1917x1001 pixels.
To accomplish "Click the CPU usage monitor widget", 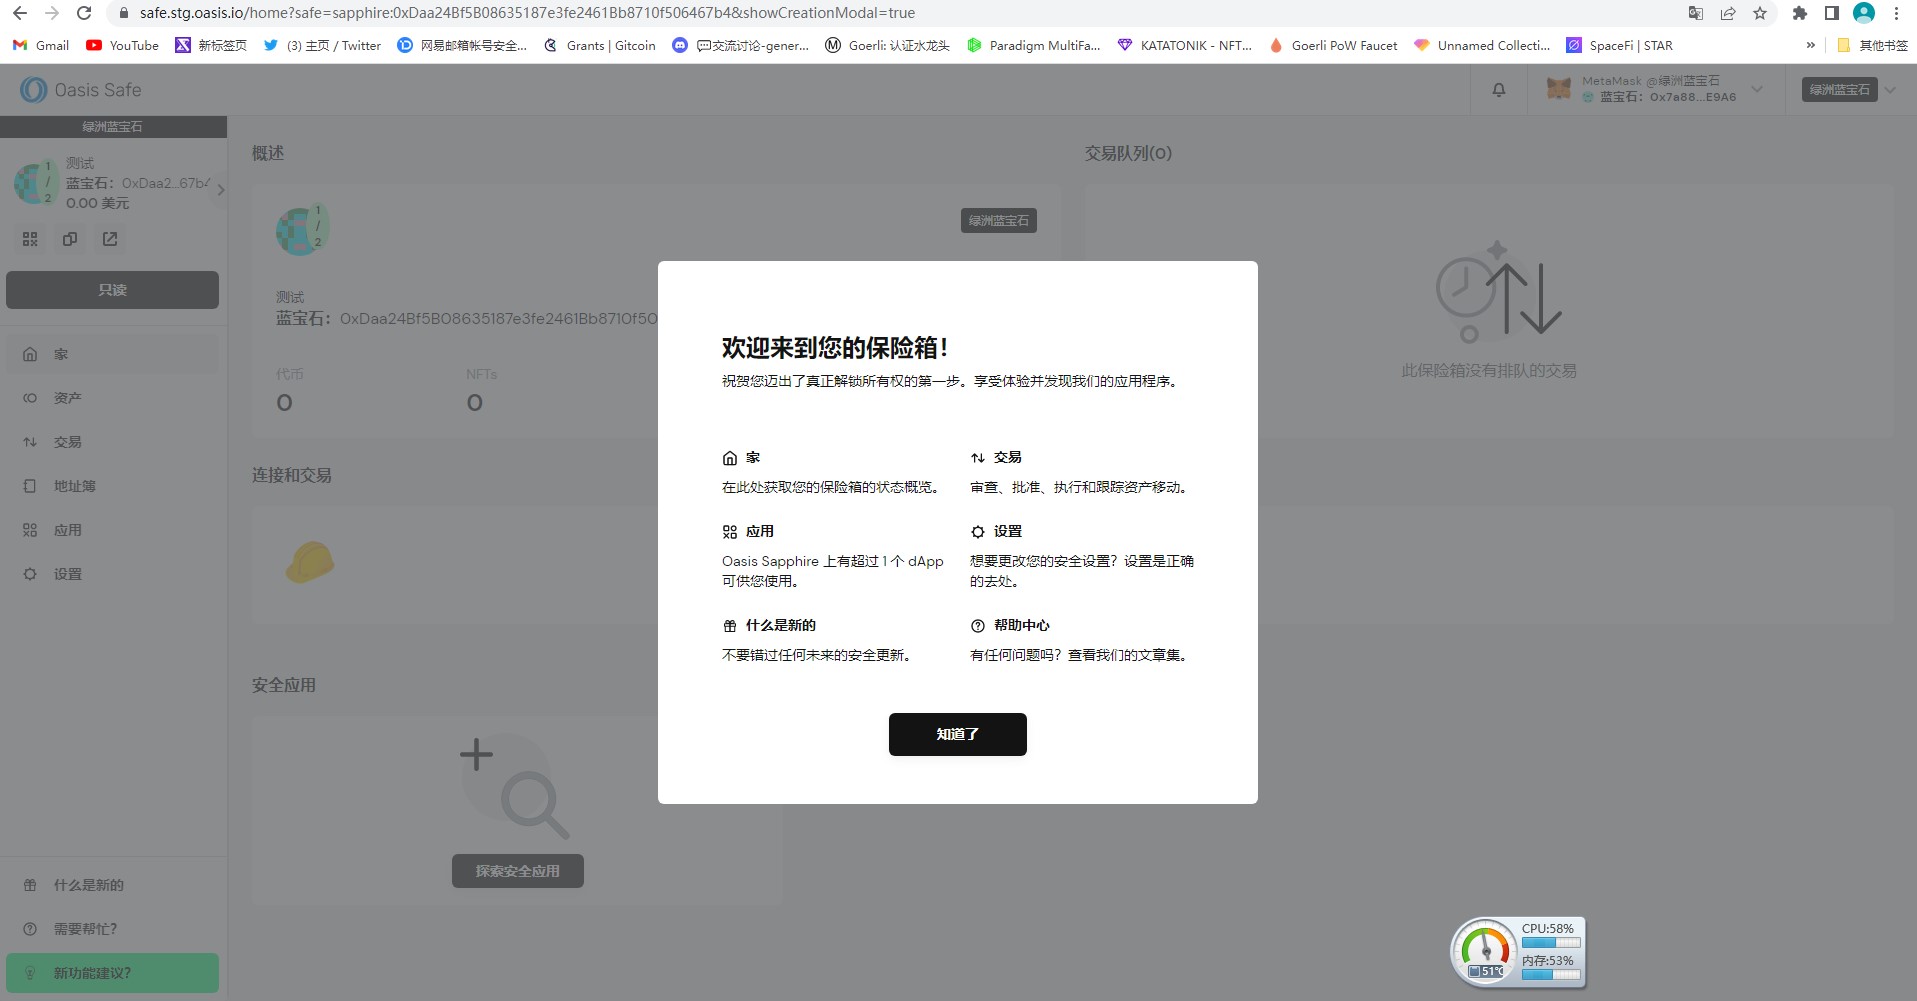I will pyautogui.click(x=1518, y=952).
